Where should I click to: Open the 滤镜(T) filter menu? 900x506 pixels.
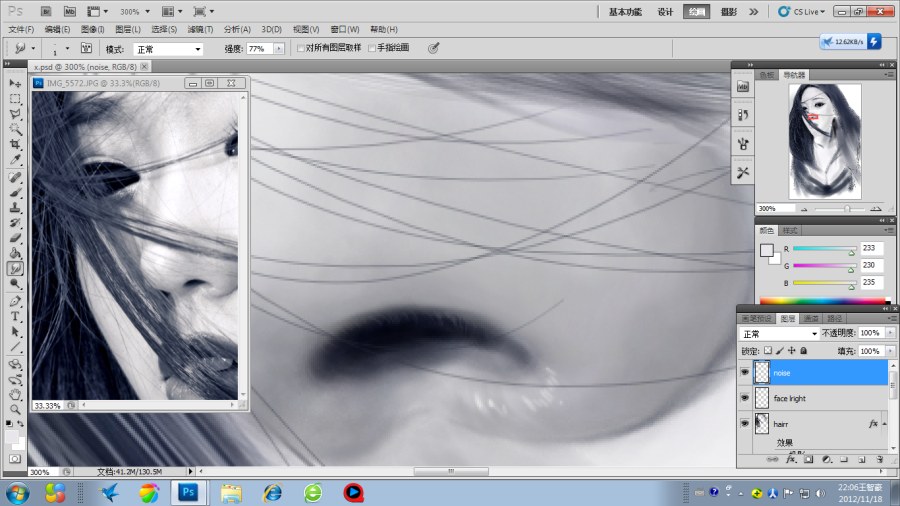coord(200,29)
